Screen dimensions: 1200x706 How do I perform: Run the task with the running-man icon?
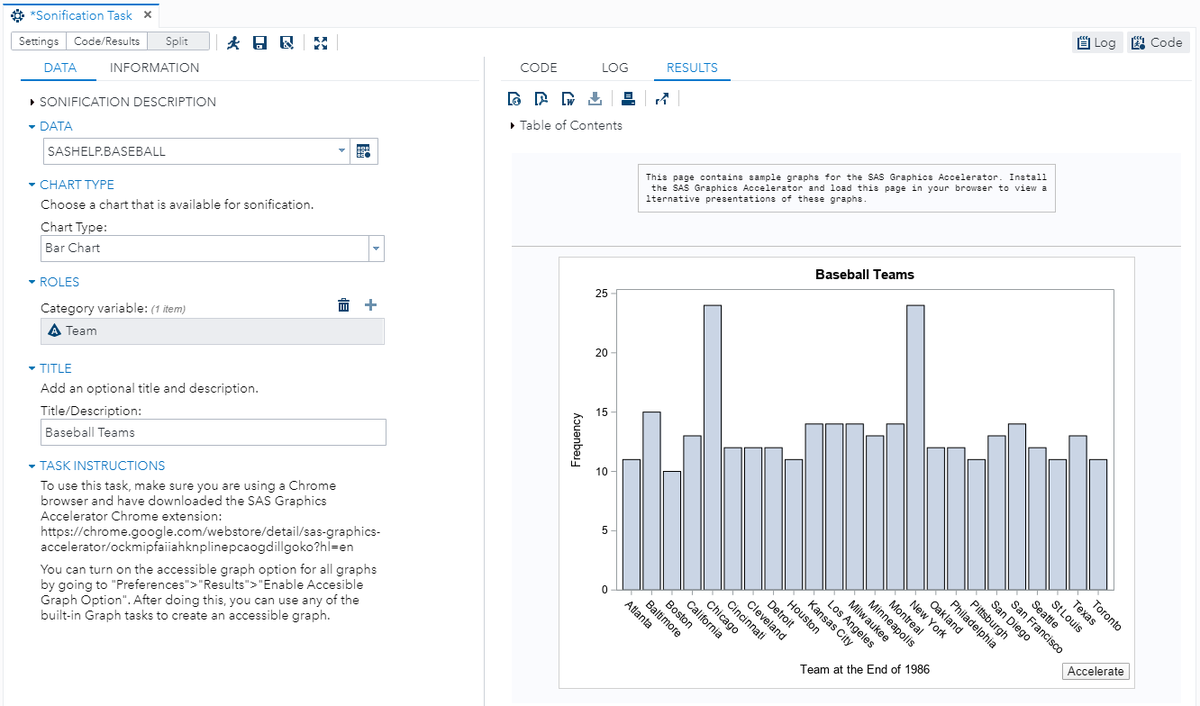(233, 42)
